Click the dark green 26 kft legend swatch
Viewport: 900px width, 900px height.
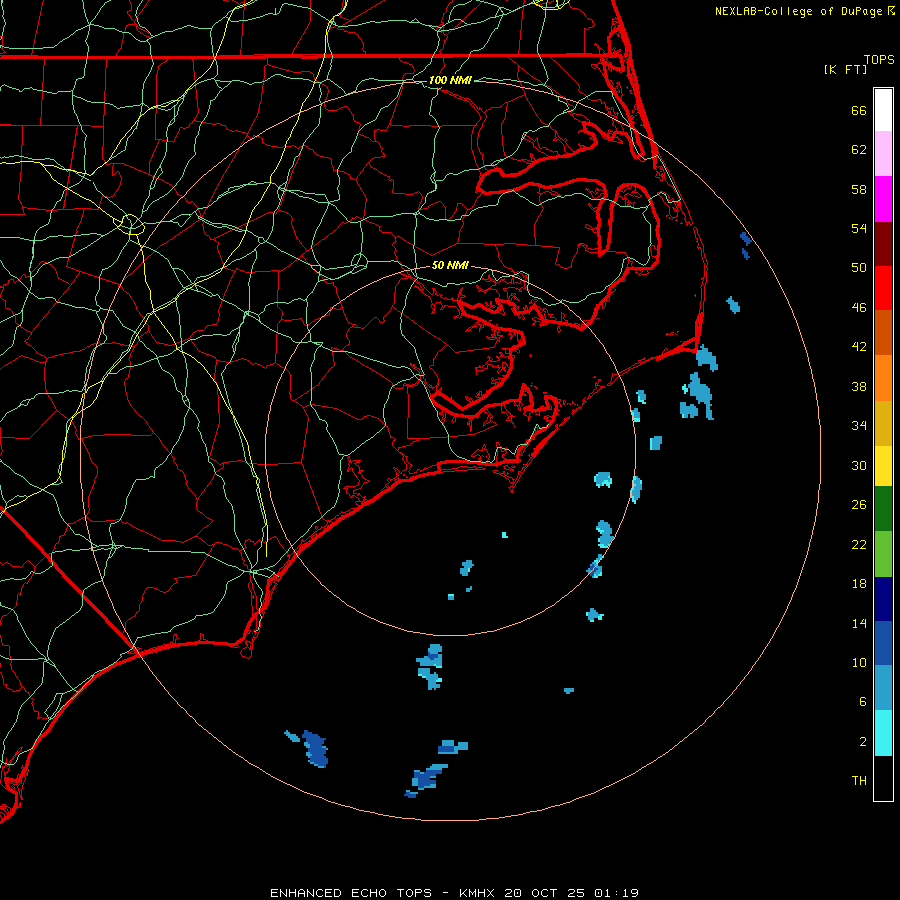coord(883,509)
